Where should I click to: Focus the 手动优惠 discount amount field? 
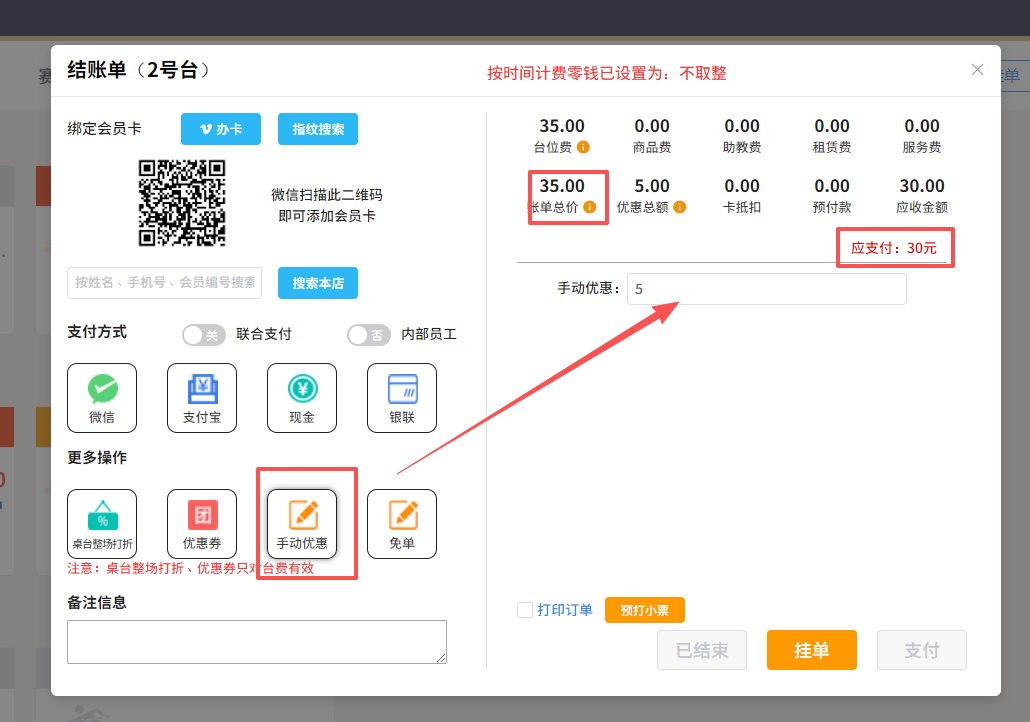[x=766, y=289]
